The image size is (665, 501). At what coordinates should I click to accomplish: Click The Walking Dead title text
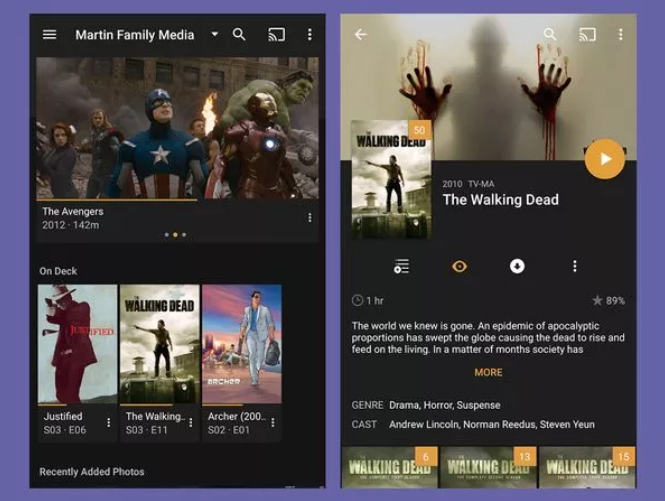tap(500, 200)
